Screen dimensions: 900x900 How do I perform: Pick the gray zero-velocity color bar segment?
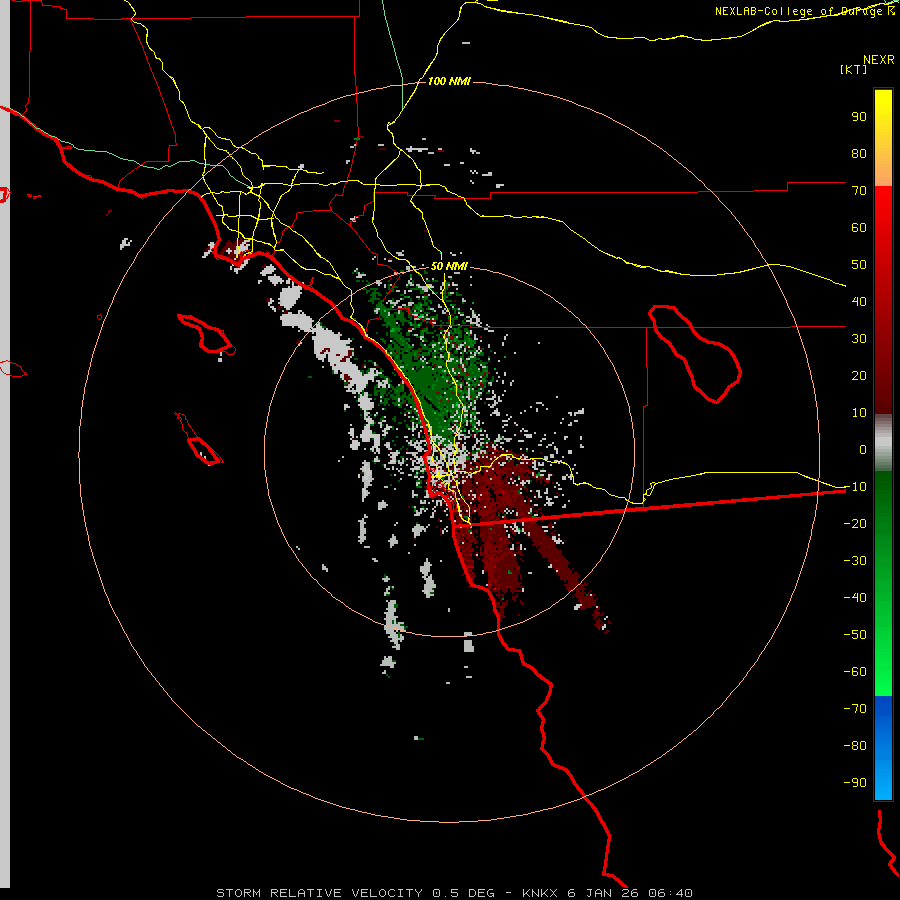(883, 443)
